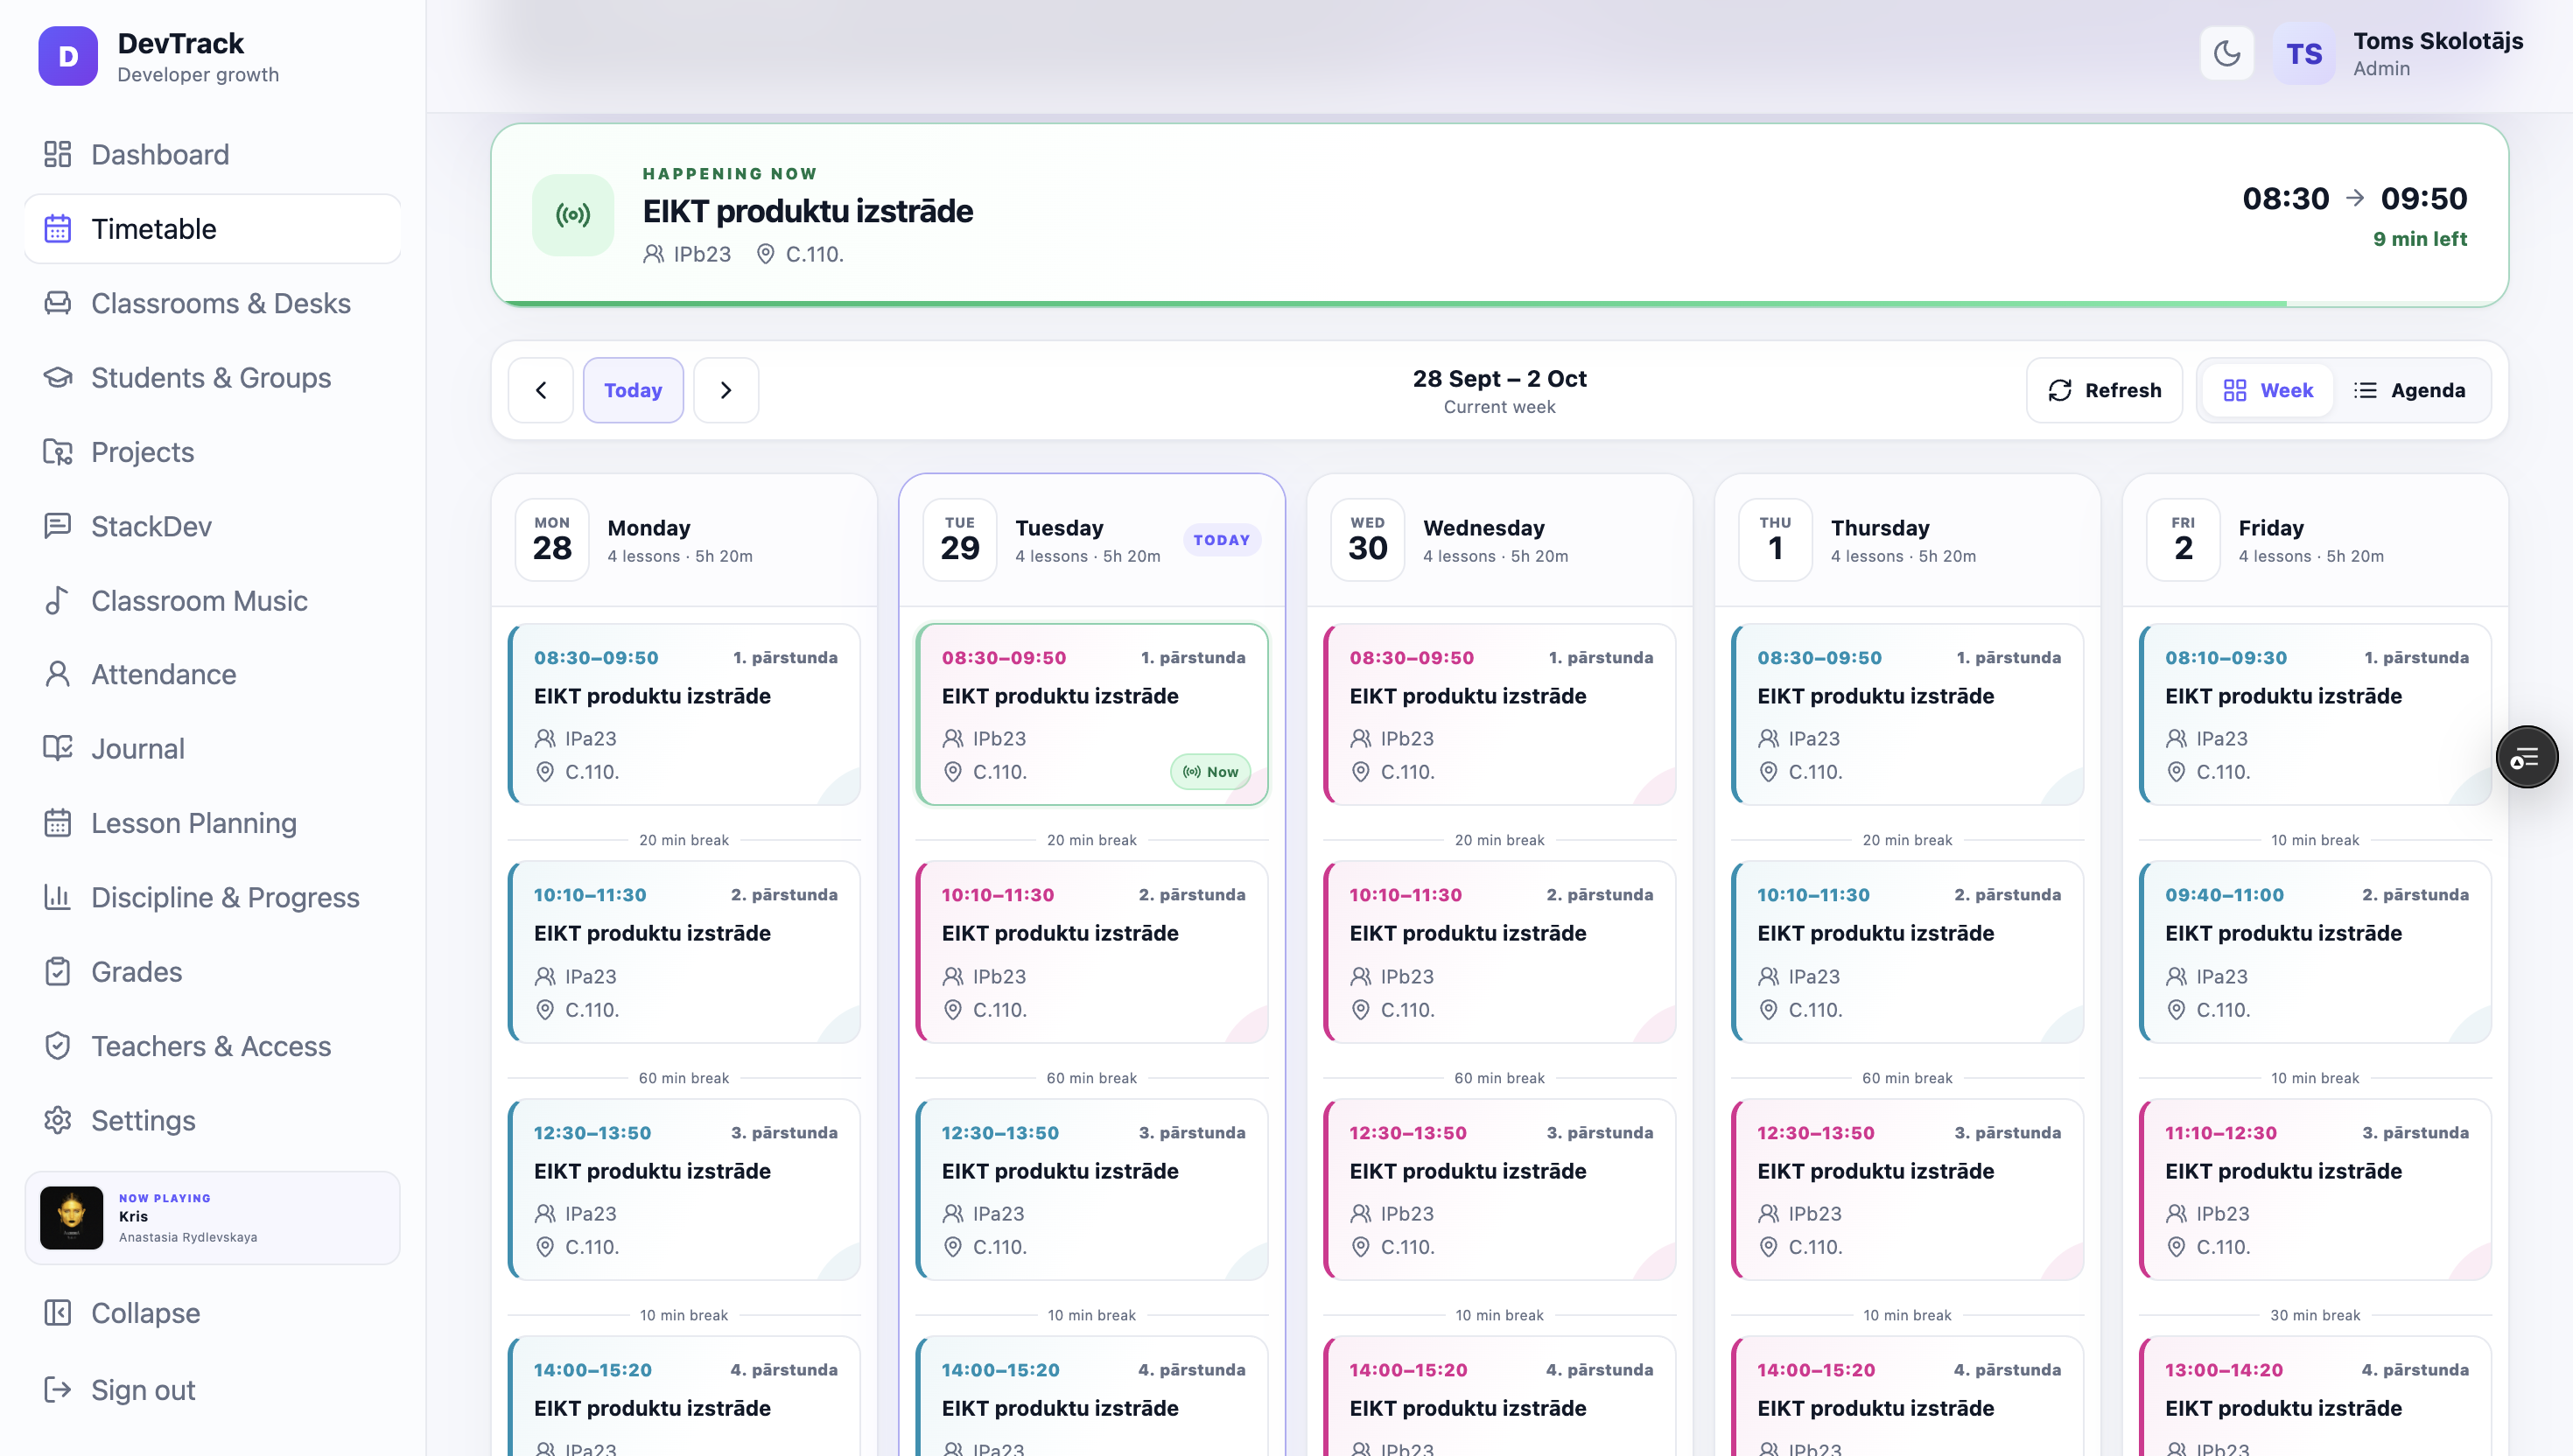Sign out of DevTrack
Viewport: 2573px width, 1456px height.
[212, 1390]
